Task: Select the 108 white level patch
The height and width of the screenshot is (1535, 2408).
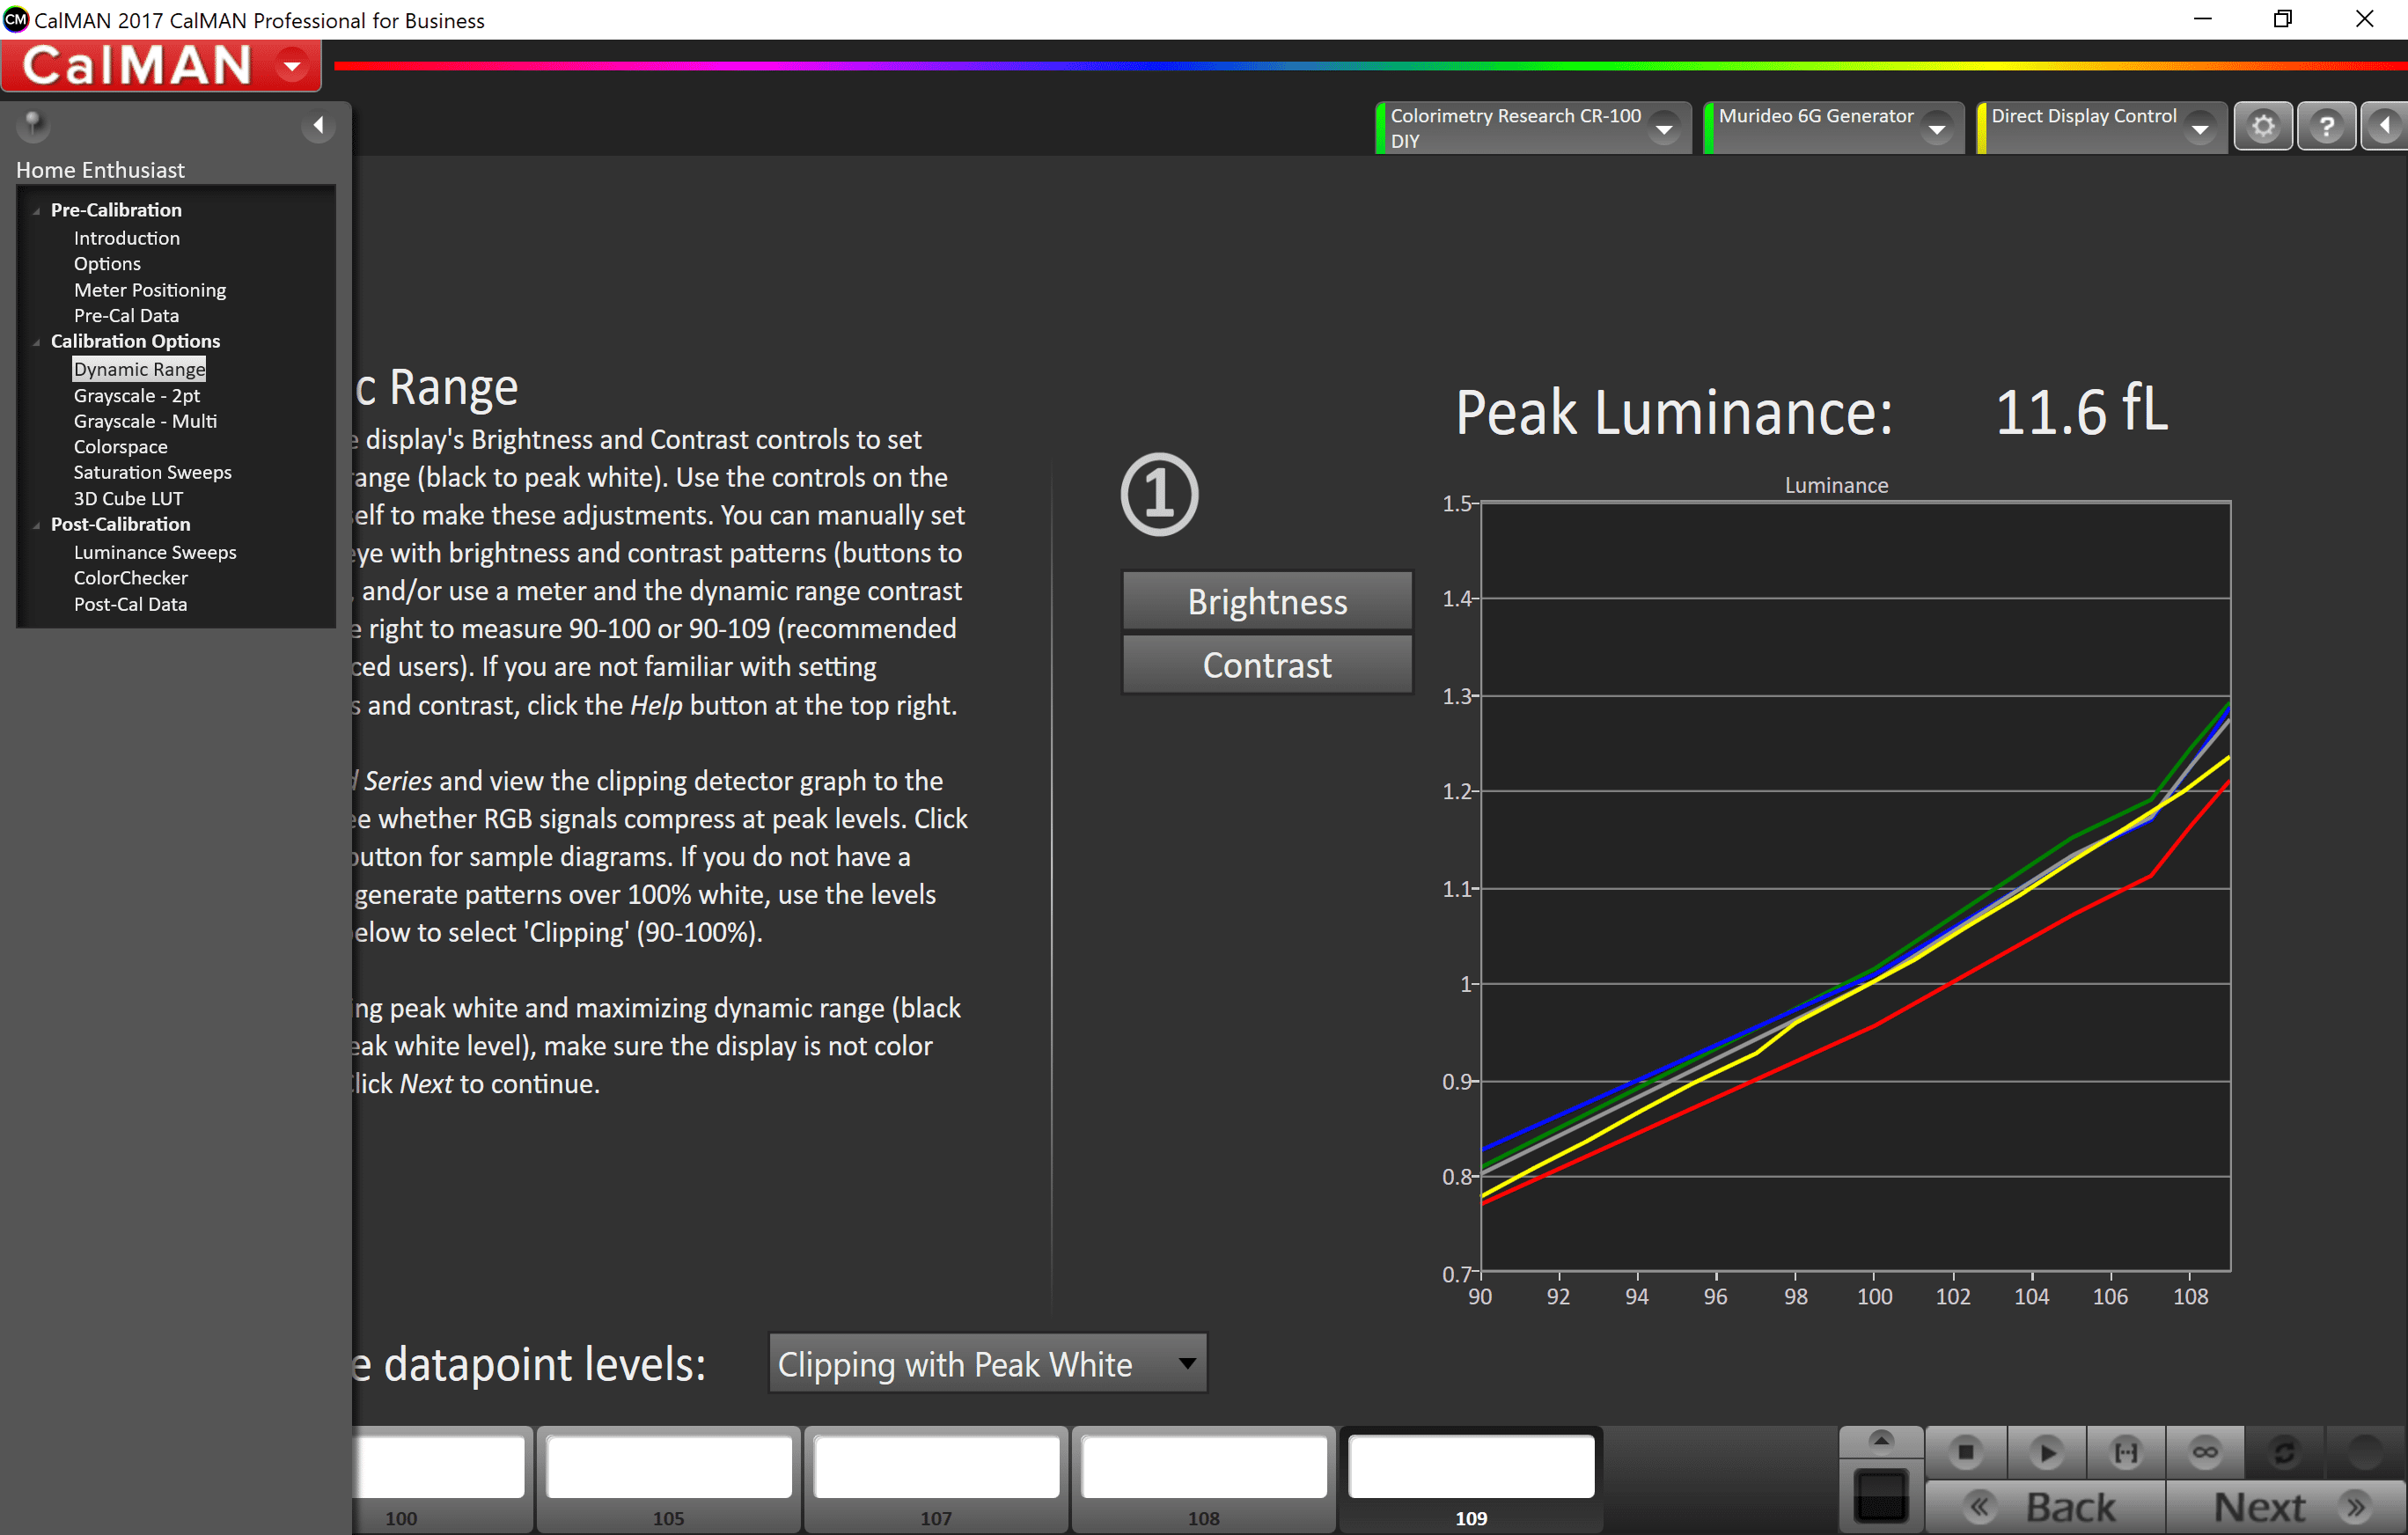Action: tap(1204, 1479)
